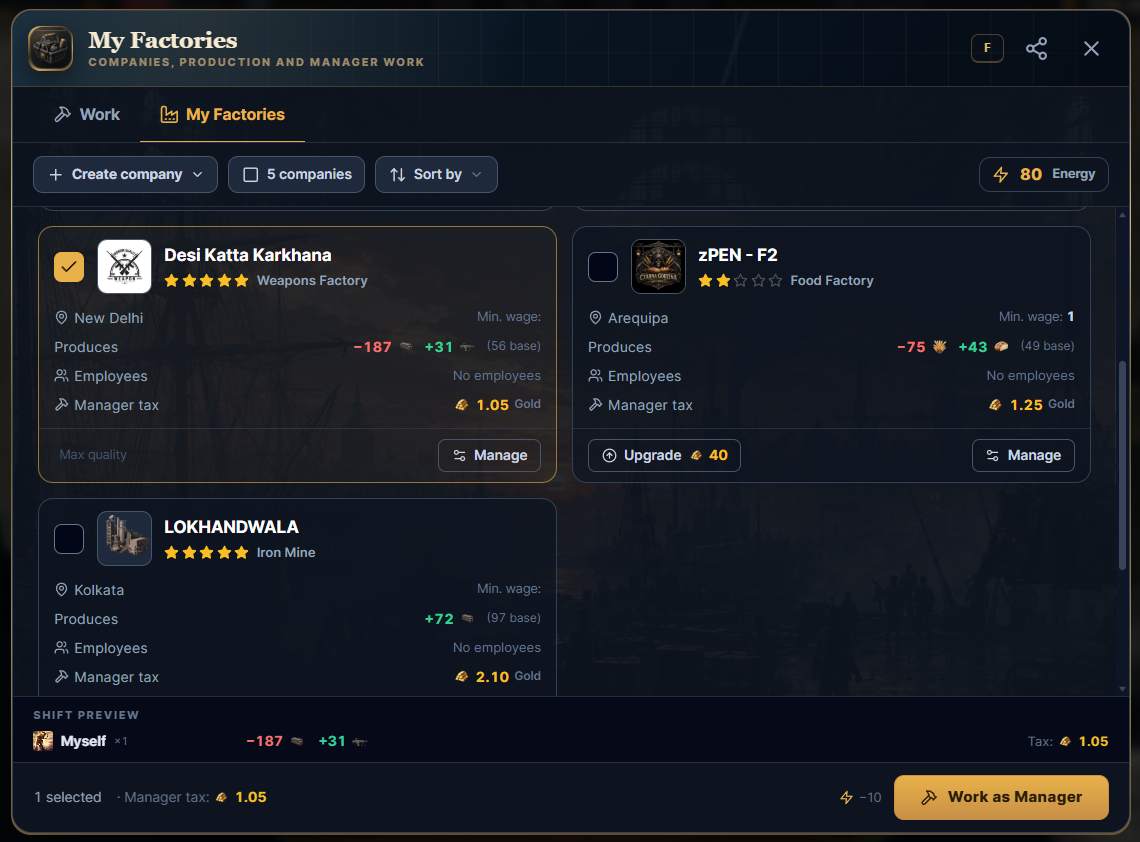Open the Sort by dropdown

pyautogui.click(x=436, y=175)
